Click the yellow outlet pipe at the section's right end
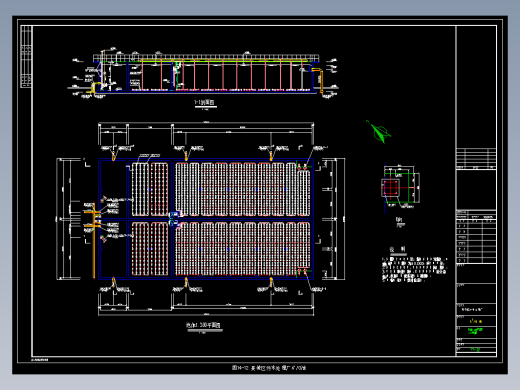 318,79
